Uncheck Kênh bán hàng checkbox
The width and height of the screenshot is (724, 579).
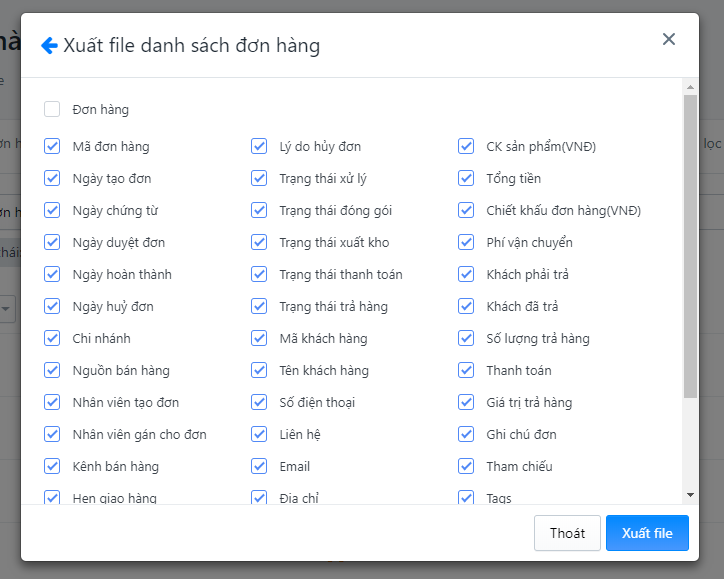pyautogui.click(x=52, y=466)
